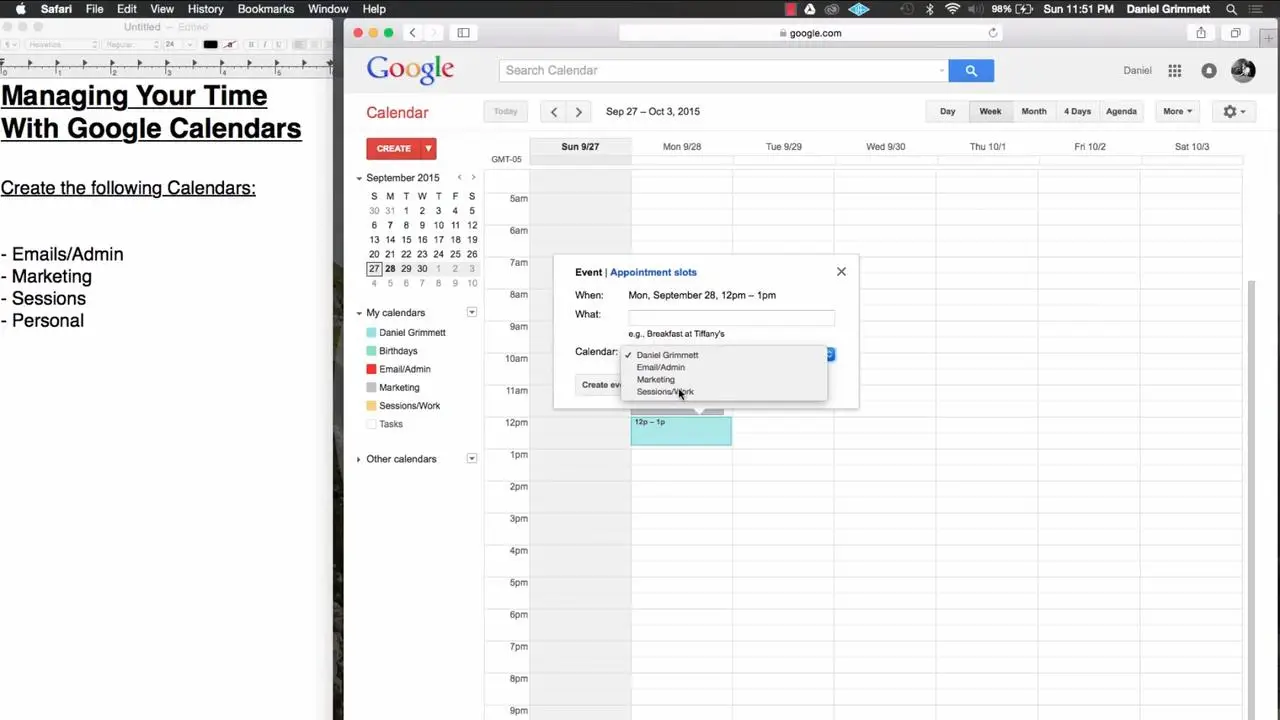
Task: Click the What event title field
Action: 731,316
